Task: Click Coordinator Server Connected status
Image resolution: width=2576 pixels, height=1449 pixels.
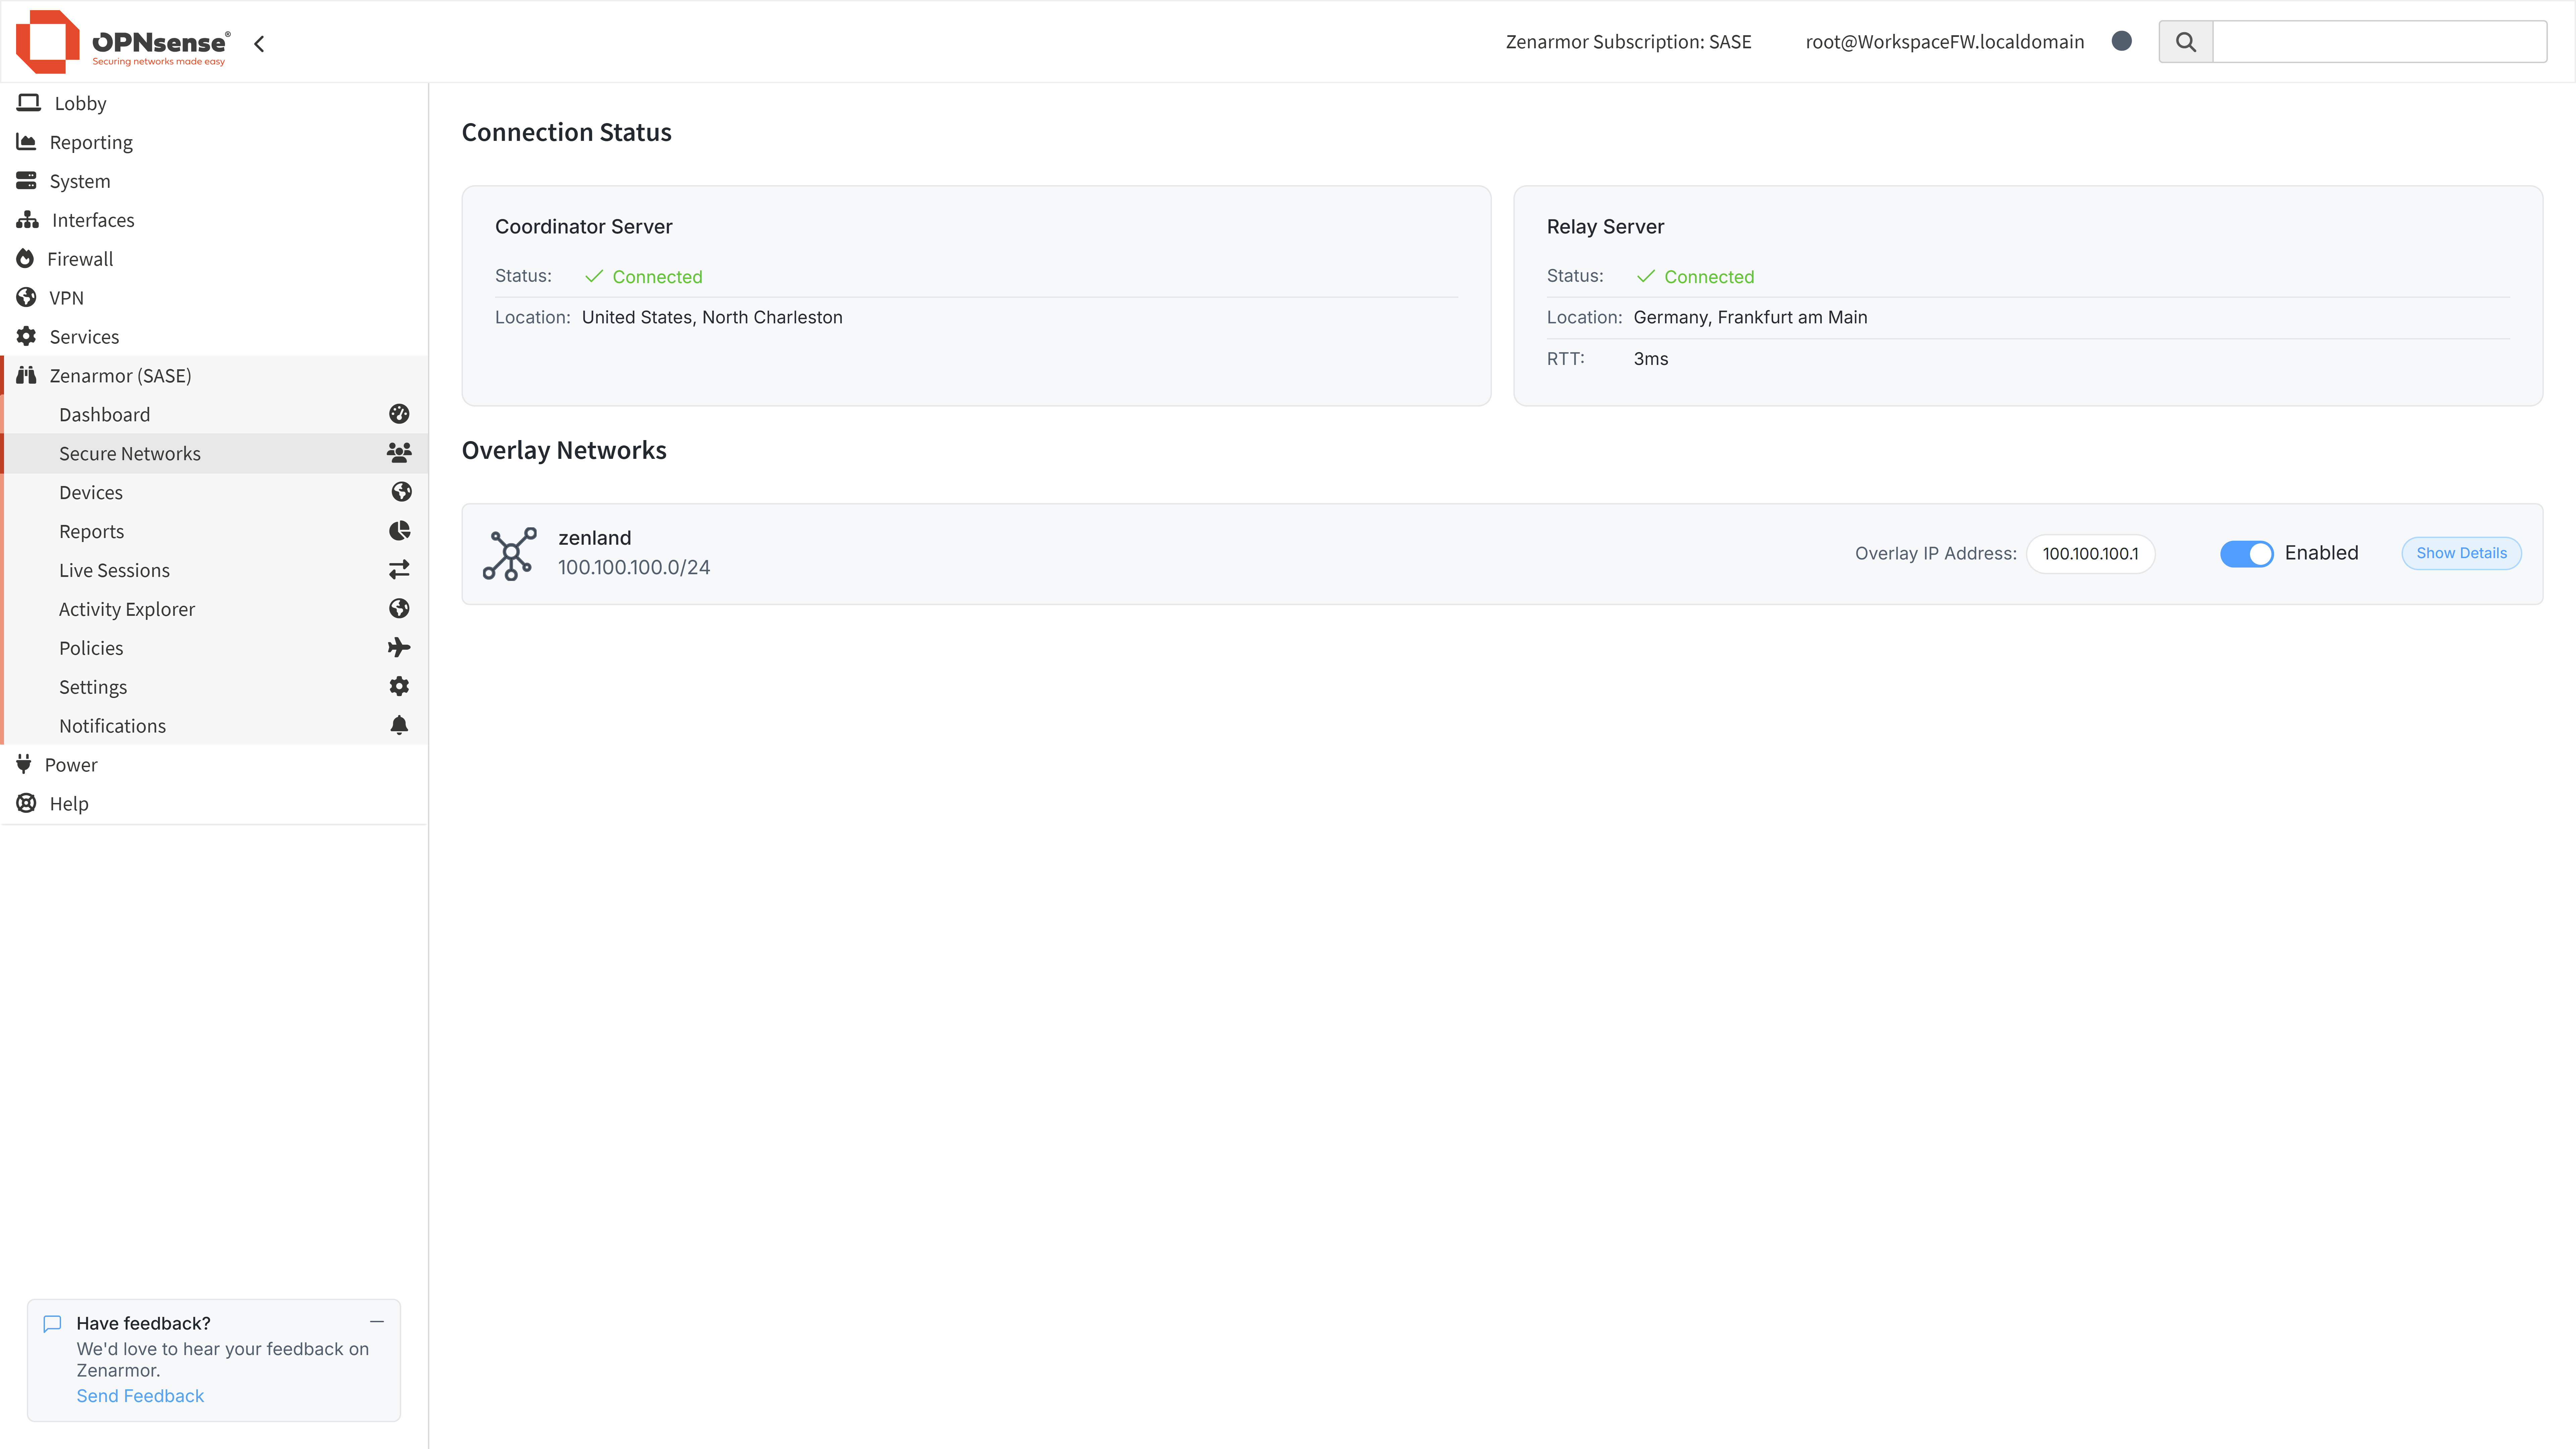Action: (x=644, y=277)
